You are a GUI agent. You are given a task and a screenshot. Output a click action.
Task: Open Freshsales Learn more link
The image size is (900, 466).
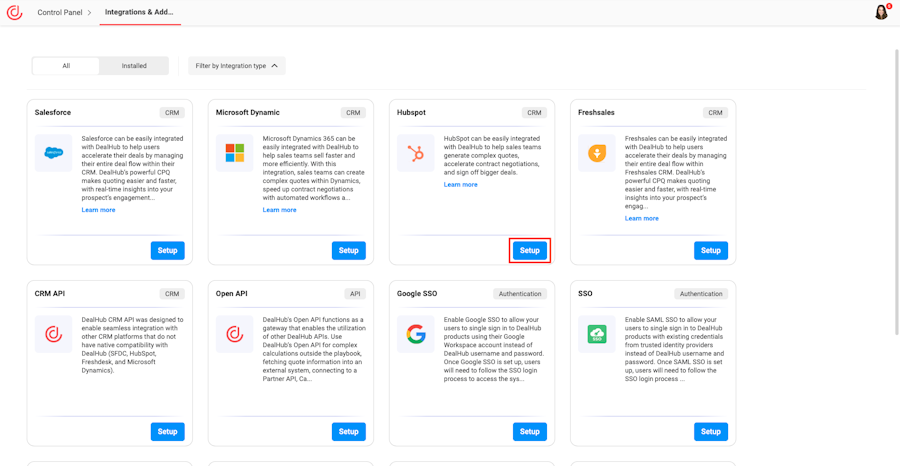pyautogui.click(x=642, y=219)
